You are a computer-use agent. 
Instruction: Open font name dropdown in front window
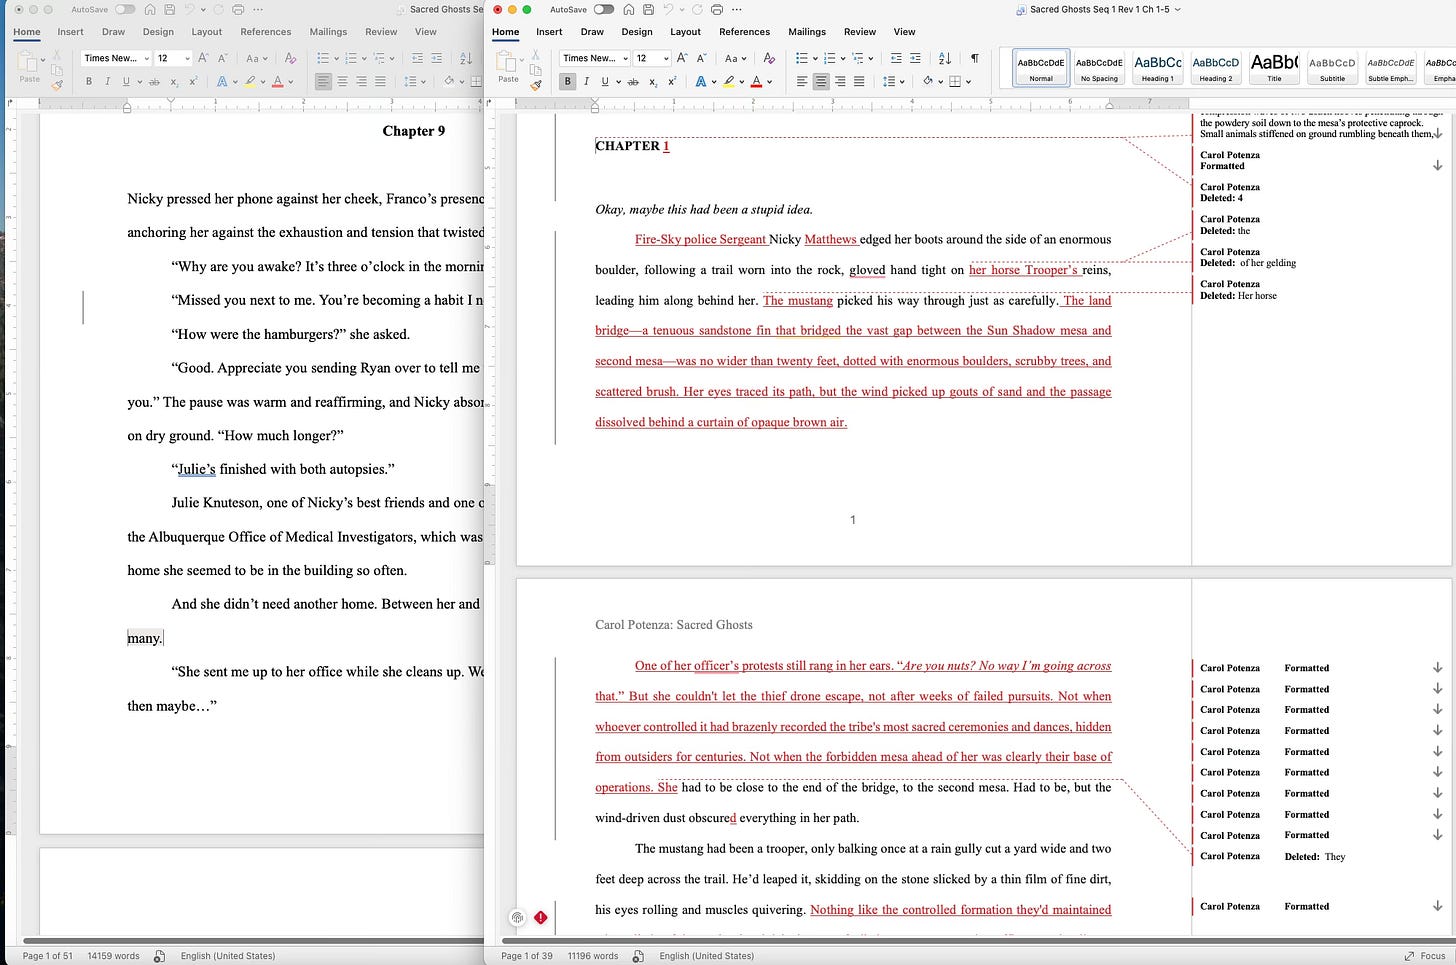[625, 58]
